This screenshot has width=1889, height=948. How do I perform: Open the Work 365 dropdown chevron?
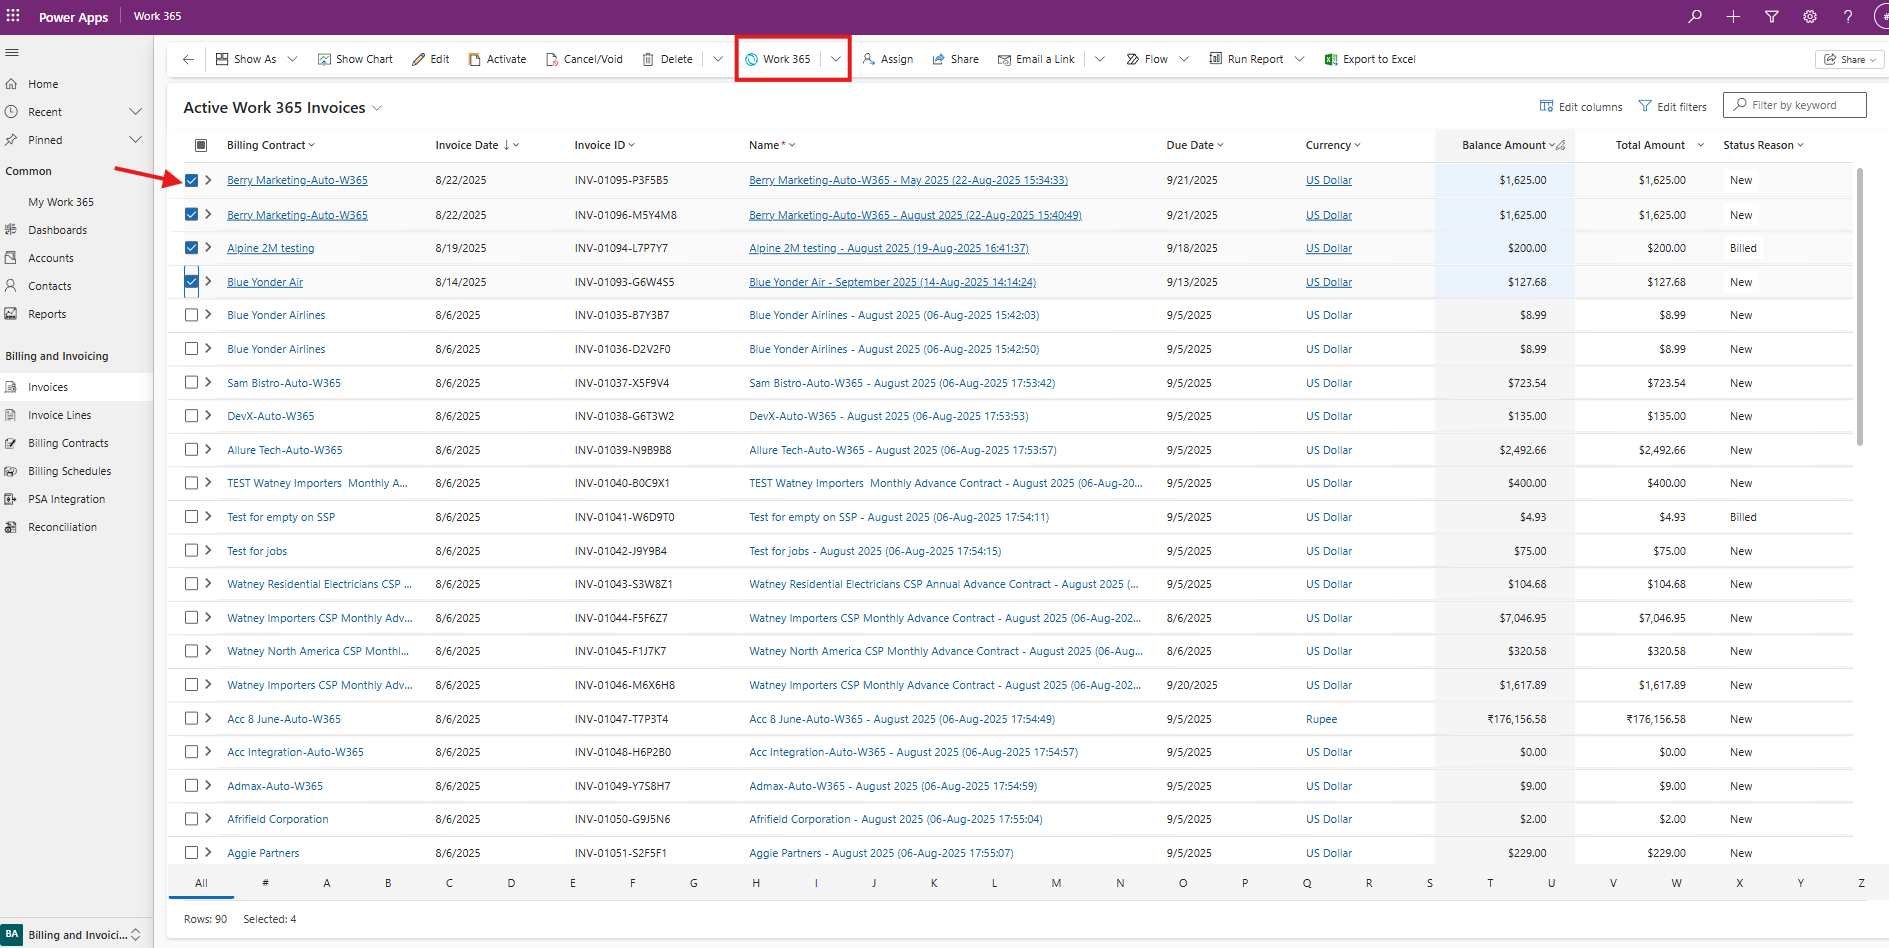click(x=836, y=59)
